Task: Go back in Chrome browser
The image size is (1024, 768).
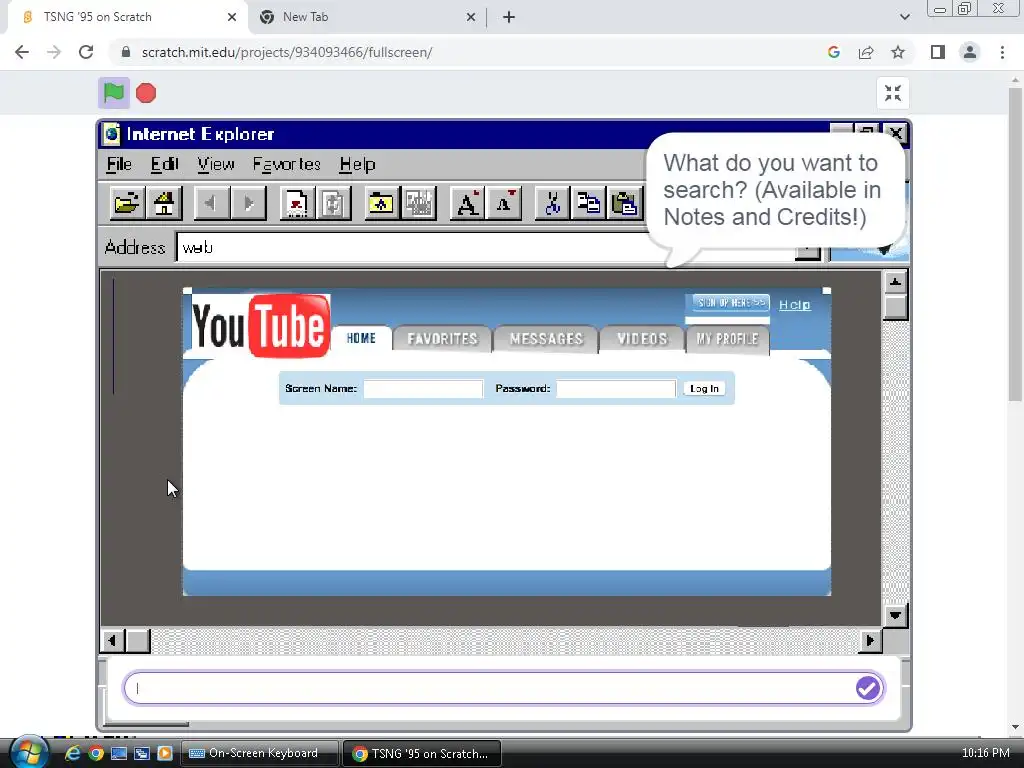Action: coord(22,52)
